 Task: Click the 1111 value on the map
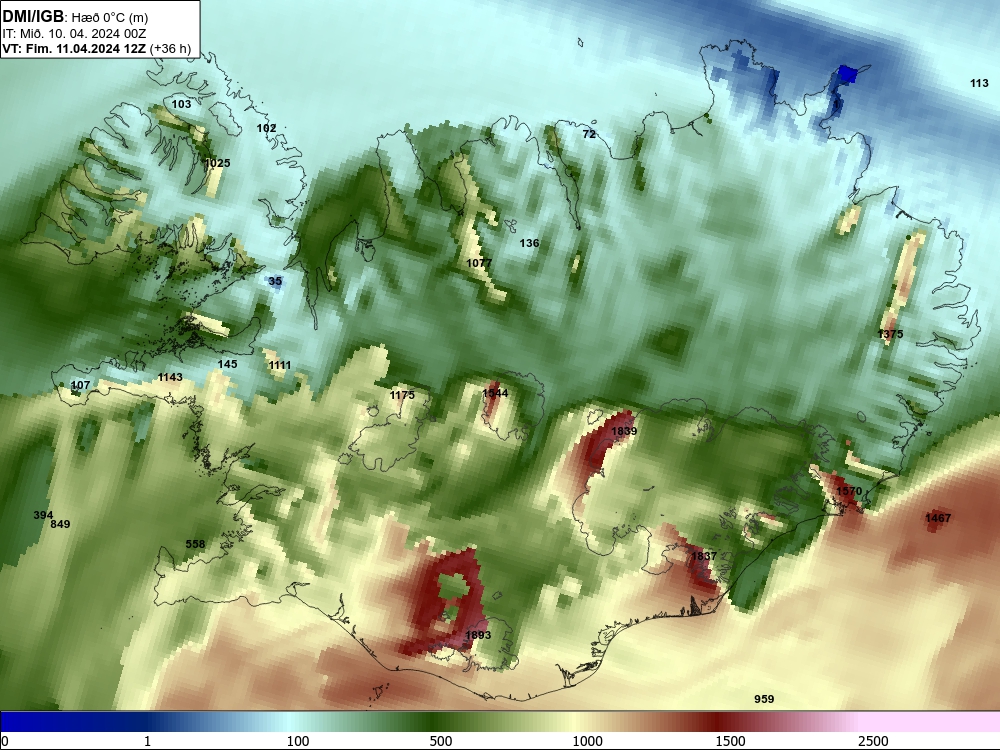point(280,365)
